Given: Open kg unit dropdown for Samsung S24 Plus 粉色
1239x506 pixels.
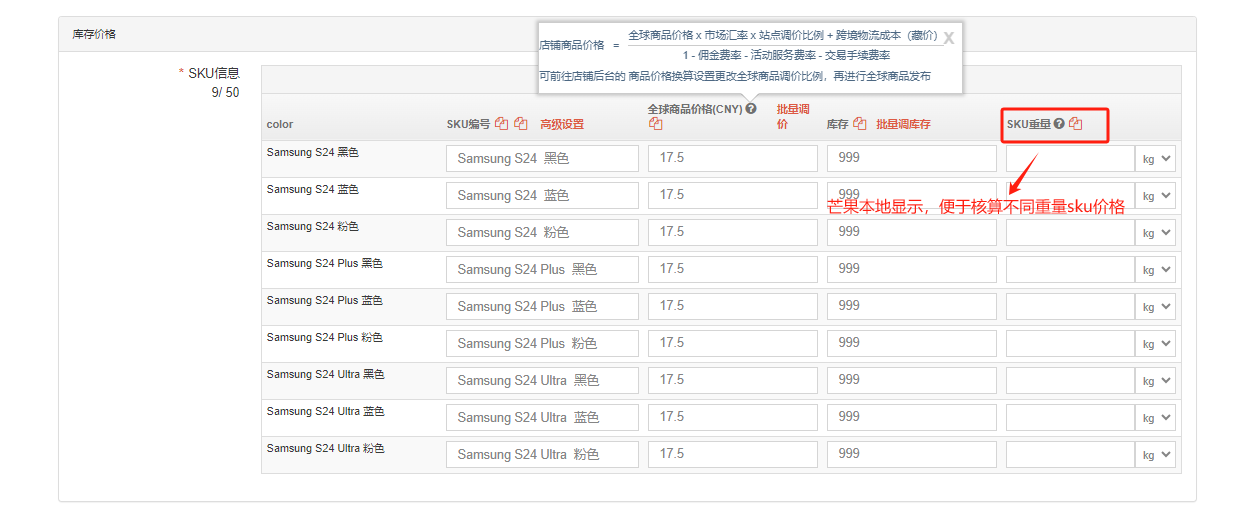Looking at the screenshot, I should [x=1157, y=344].
